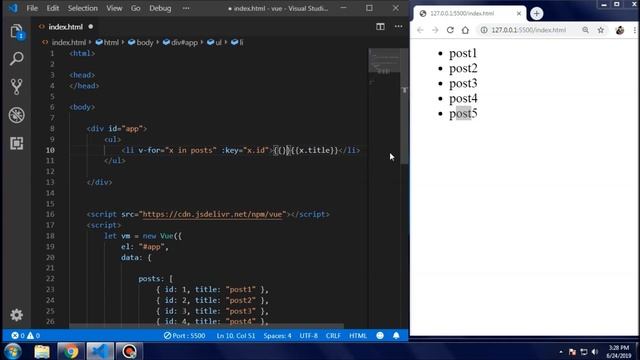Change the CRLF end of line sequence
Viewport: 640px width, 360px height.
pos(333,336)
